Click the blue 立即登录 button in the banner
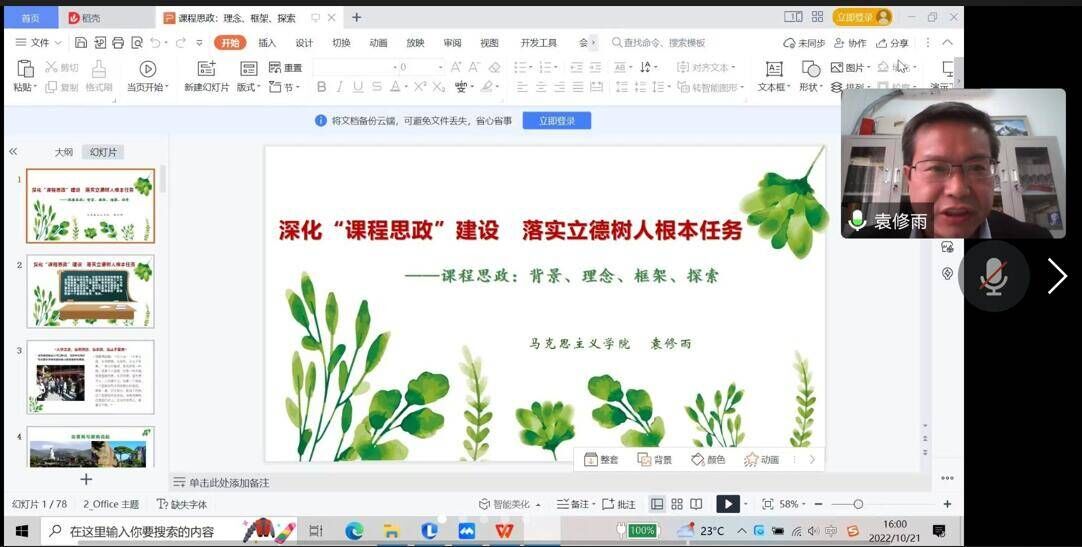This screenshot has width=1082, height=547. [556, 120]
